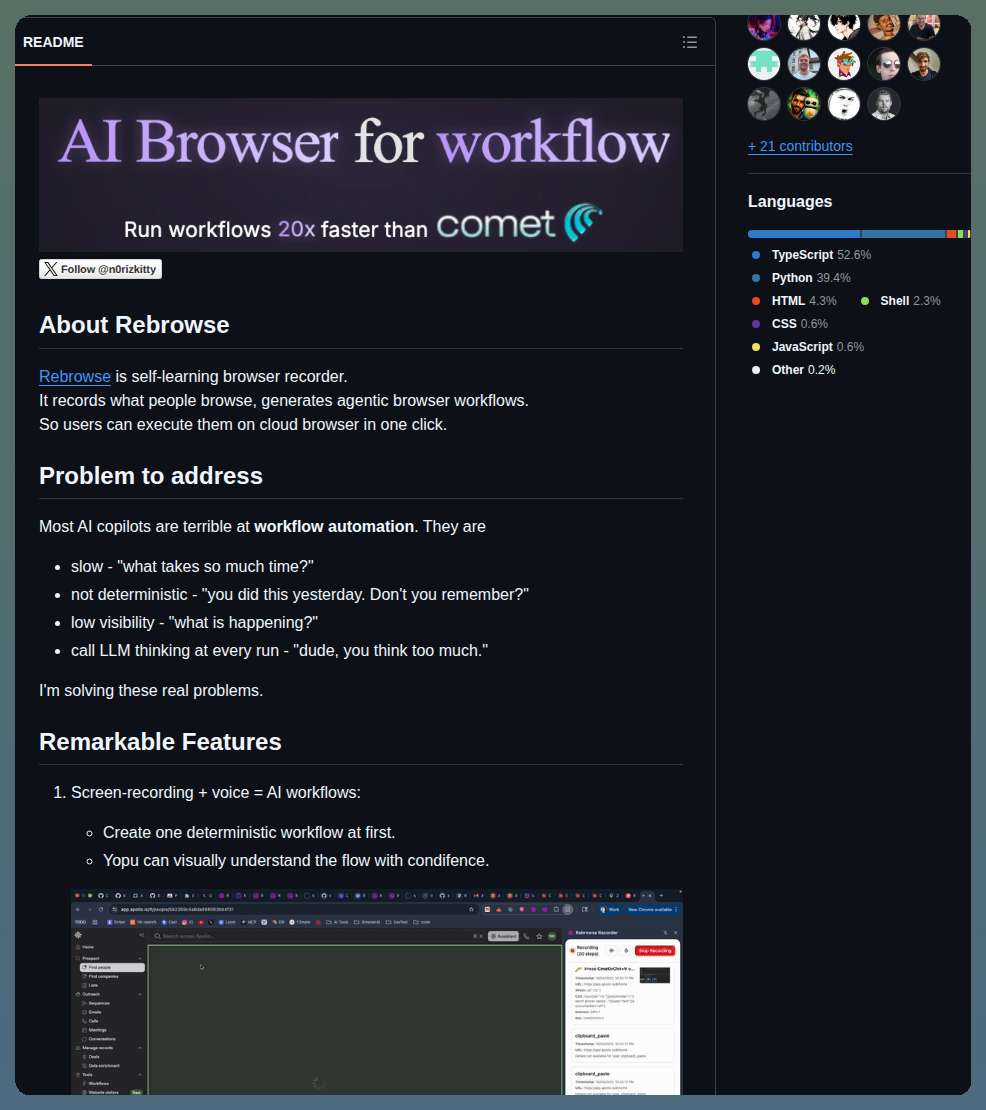Open the mustached man avatar in top row
Screen dimensions: 986x1110
click(884, 27)
